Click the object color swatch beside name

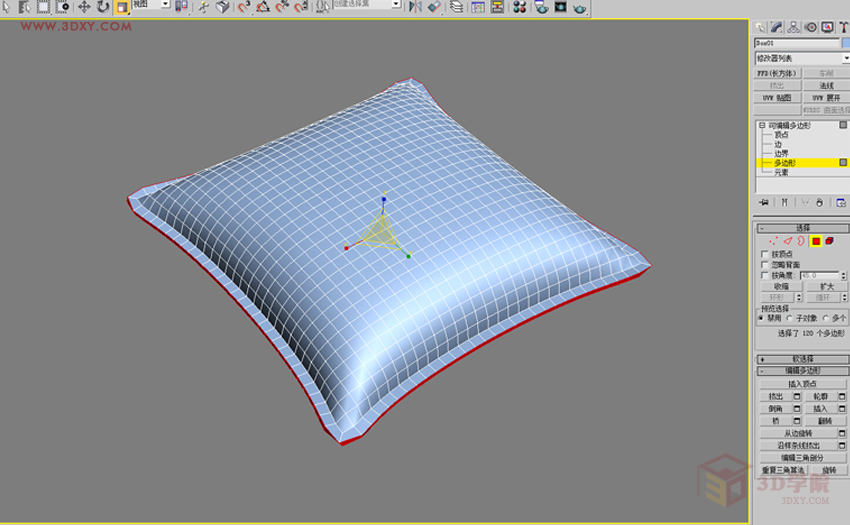pyautogui.click(x=845, y=44)
